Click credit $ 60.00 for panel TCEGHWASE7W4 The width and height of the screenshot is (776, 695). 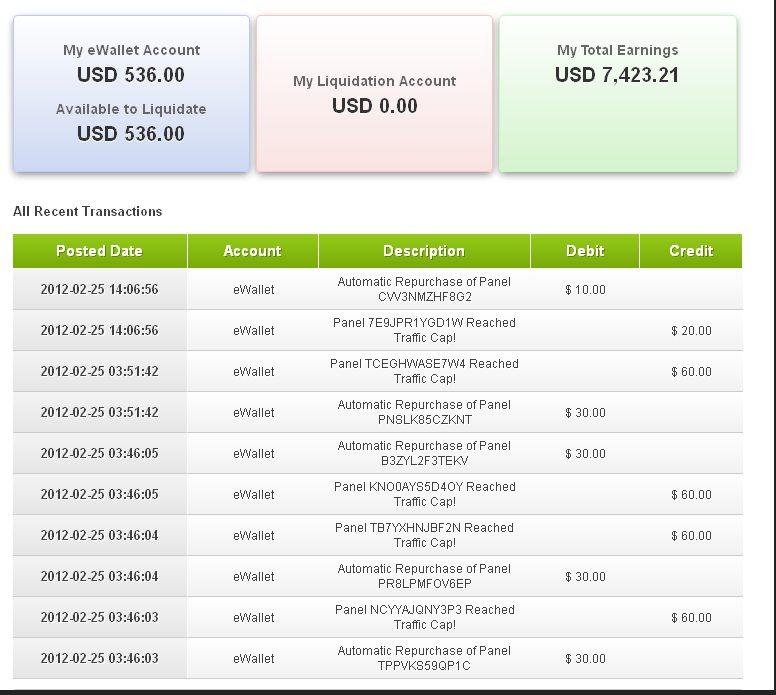pos(691,372)
